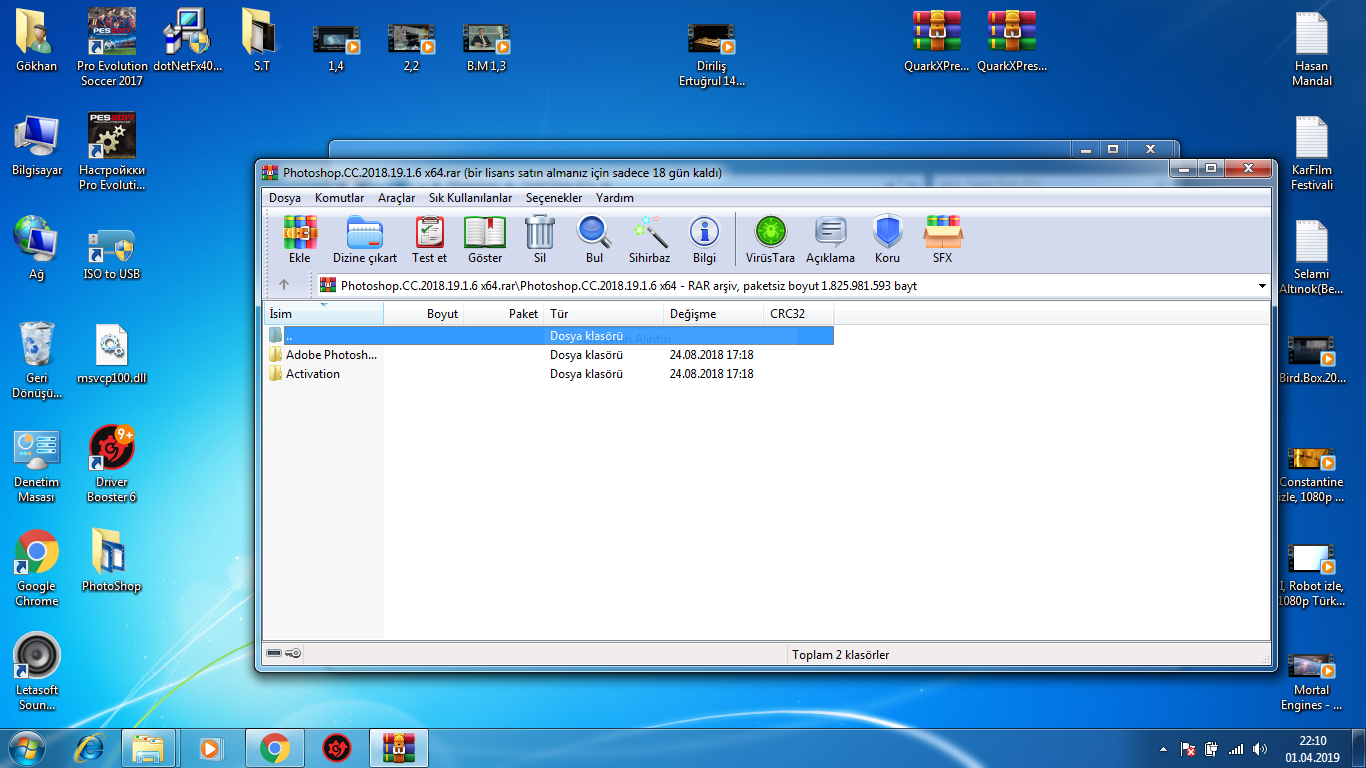Click the Koru protect archive icon

point(887,240)
